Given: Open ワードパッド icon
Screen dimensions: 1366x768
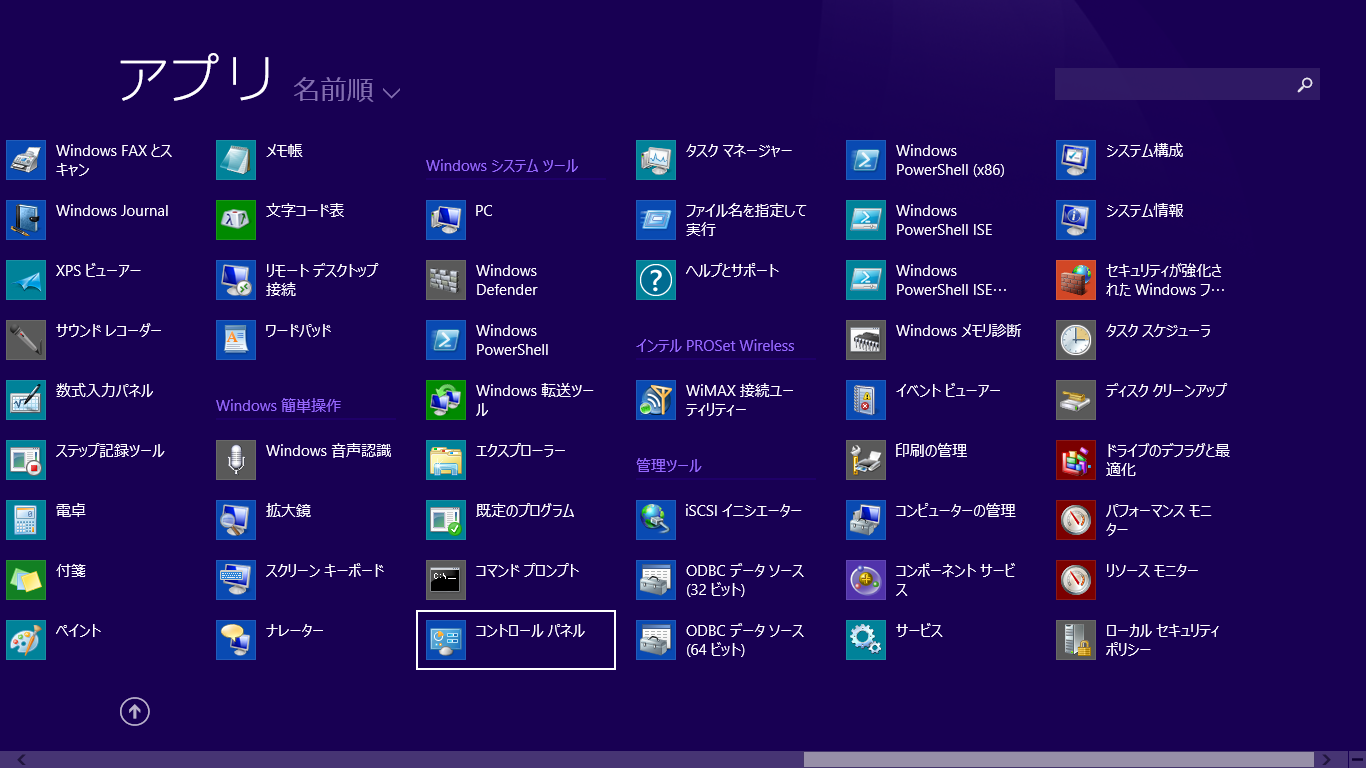Looking at the screenshot, I should 236,340.
